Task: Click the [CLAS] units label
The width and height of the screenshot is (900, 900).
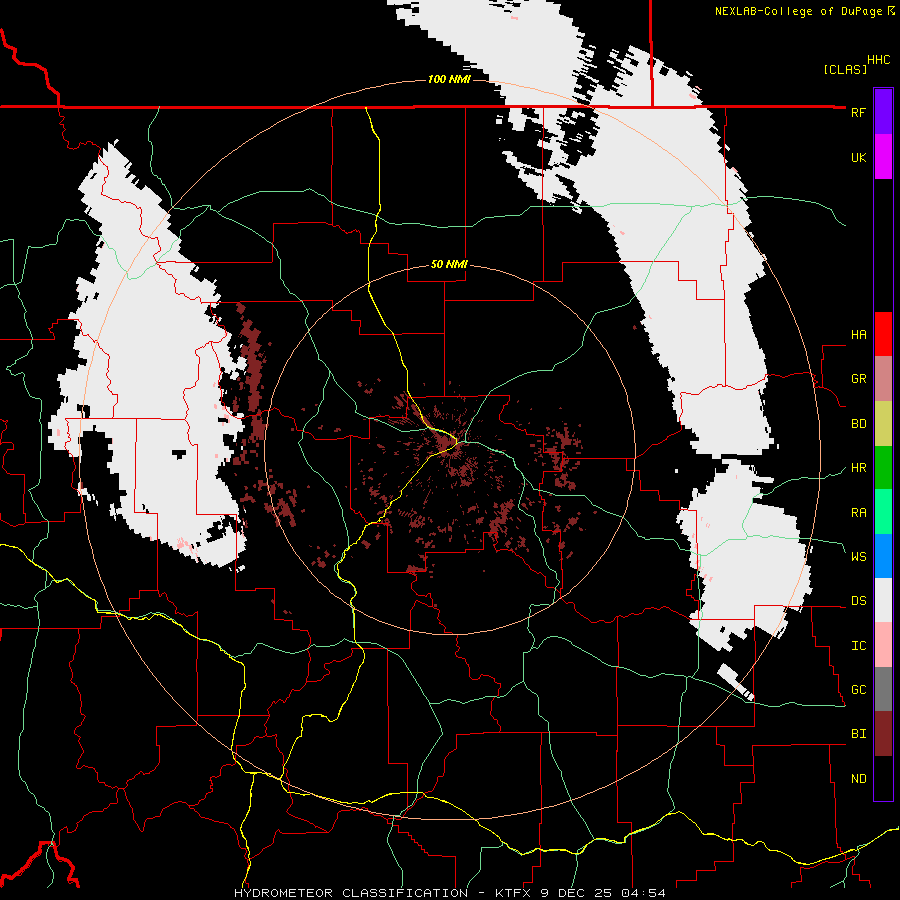Action: (845, 69)
